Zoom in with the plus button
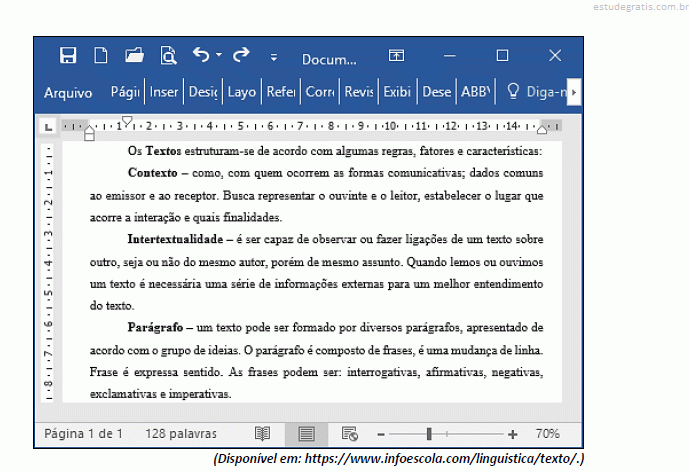The width and height of the screenshot is (690, 472). pyautogui.click(x=512, y=435)
